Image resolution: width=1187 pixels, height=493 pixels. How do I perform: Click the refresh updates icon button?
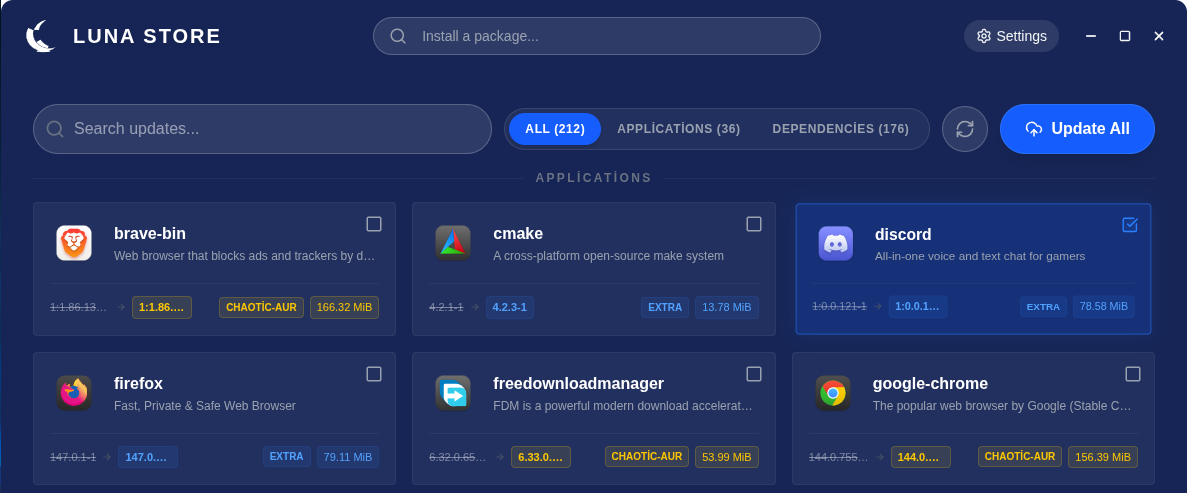coord(965,129)
